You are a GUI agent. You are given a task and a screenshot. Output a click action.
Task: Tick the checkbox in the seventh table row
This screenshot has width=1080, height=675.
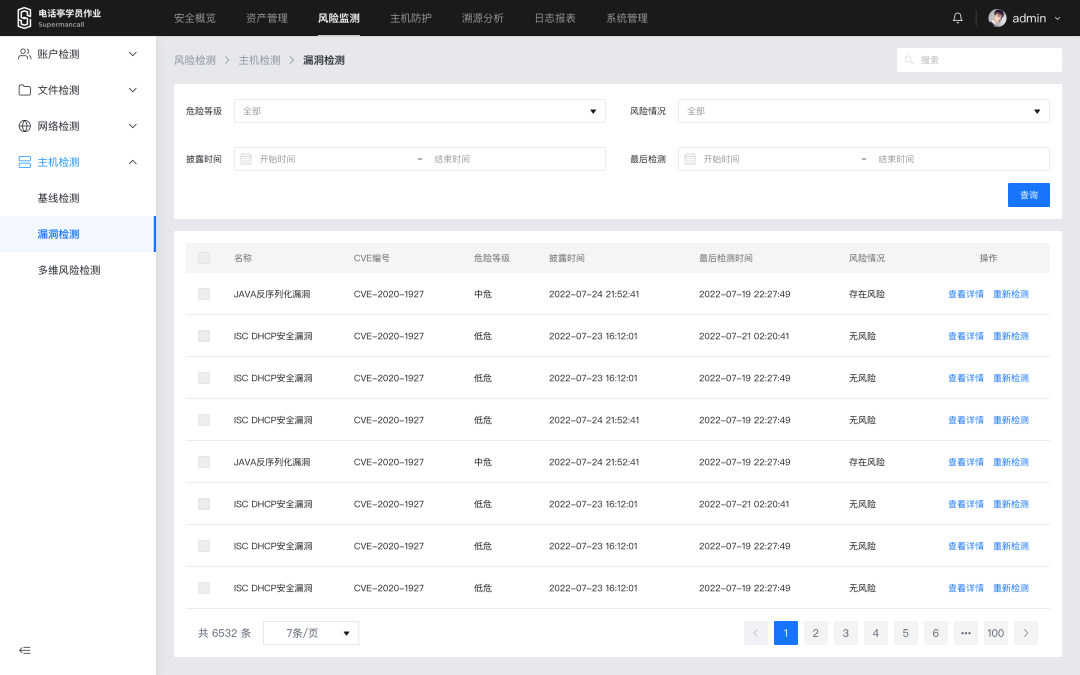point(204,546)
